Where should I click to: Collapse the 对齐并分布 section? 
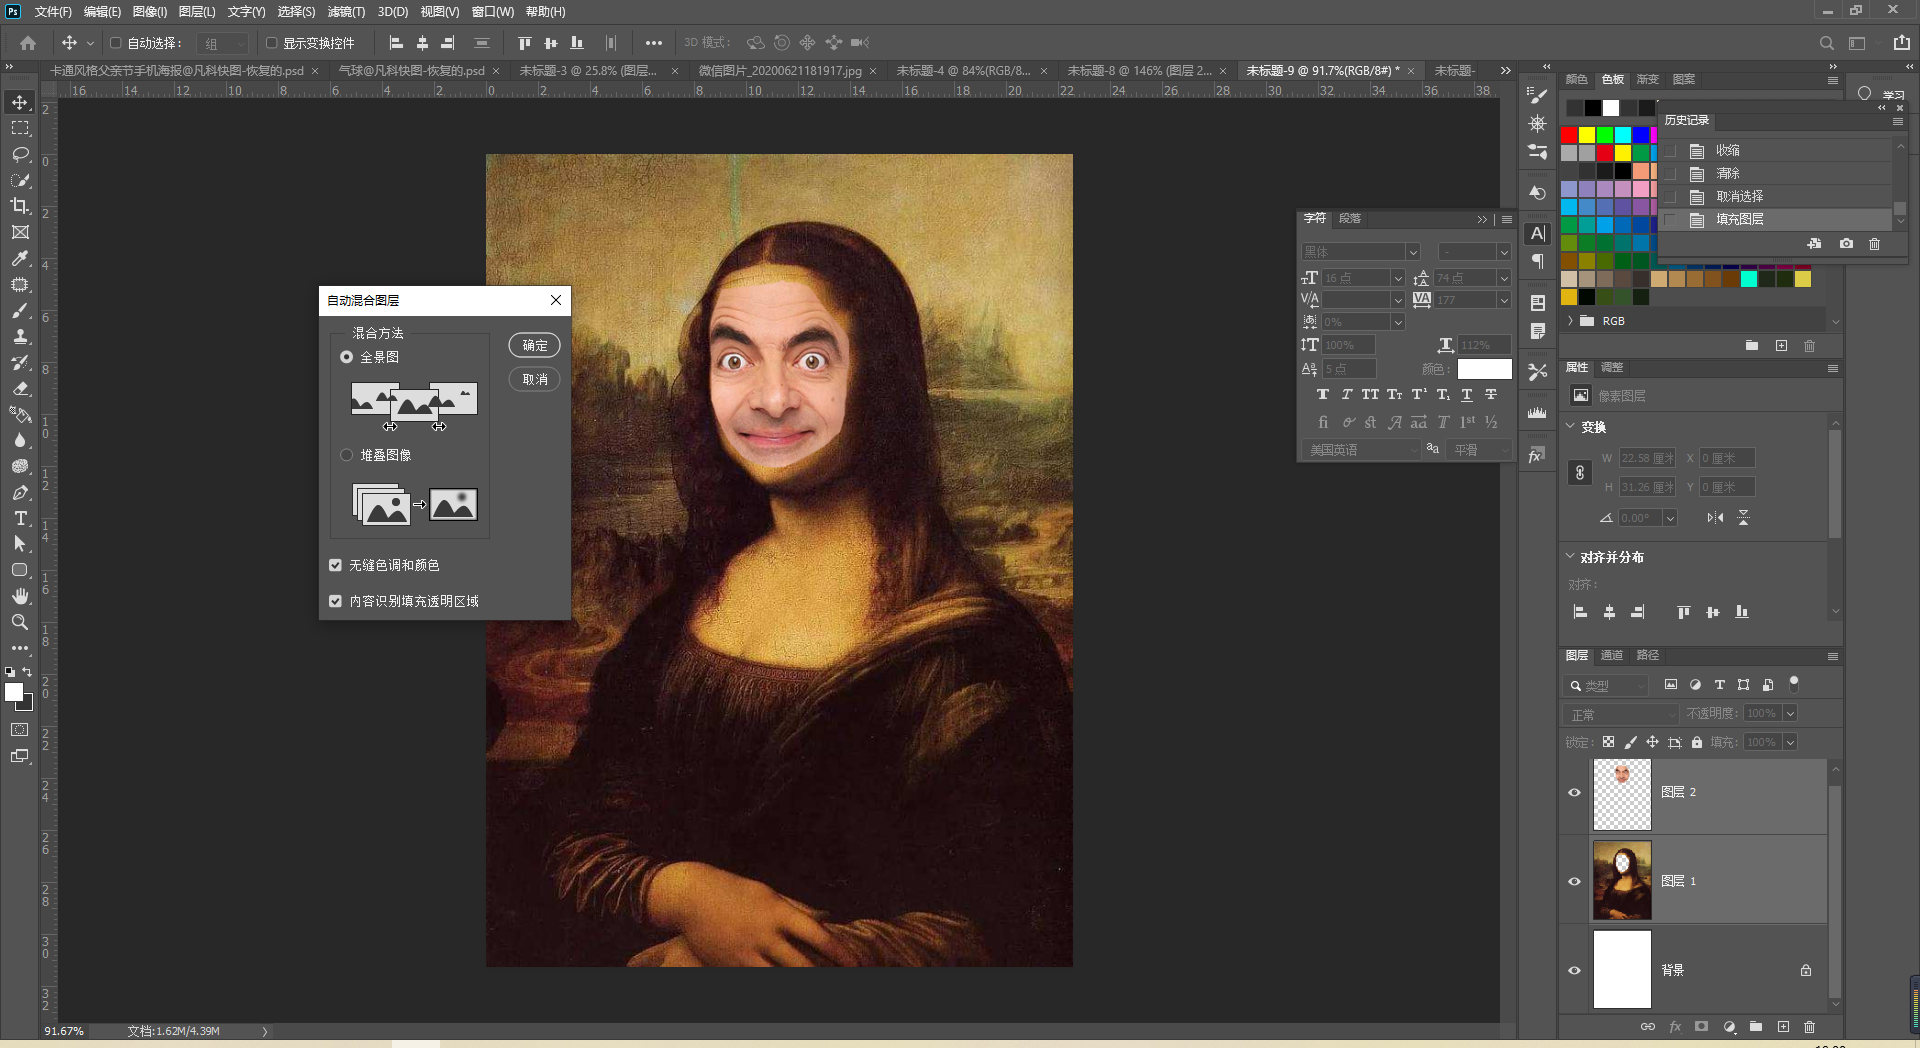1570,557
